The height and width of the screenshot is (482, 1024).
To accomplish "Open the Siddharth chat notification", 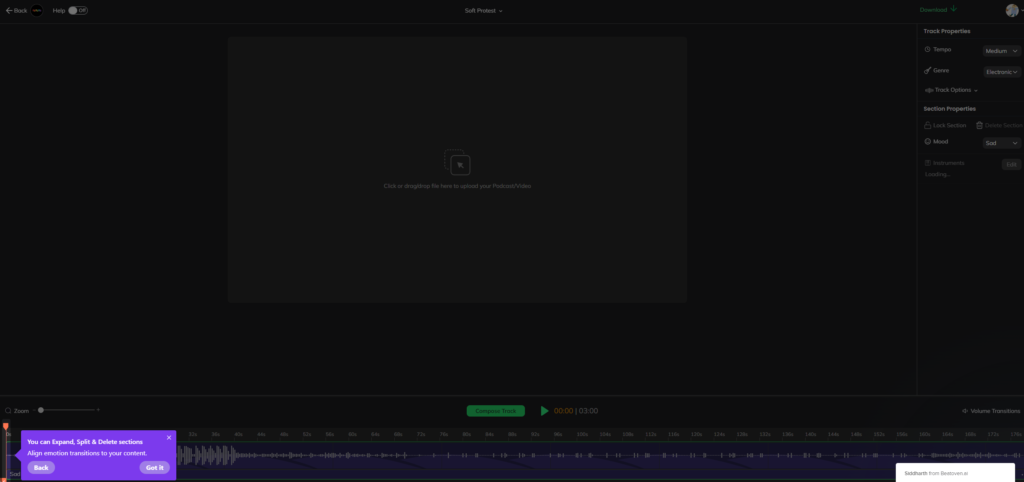I will pos(955,473).
